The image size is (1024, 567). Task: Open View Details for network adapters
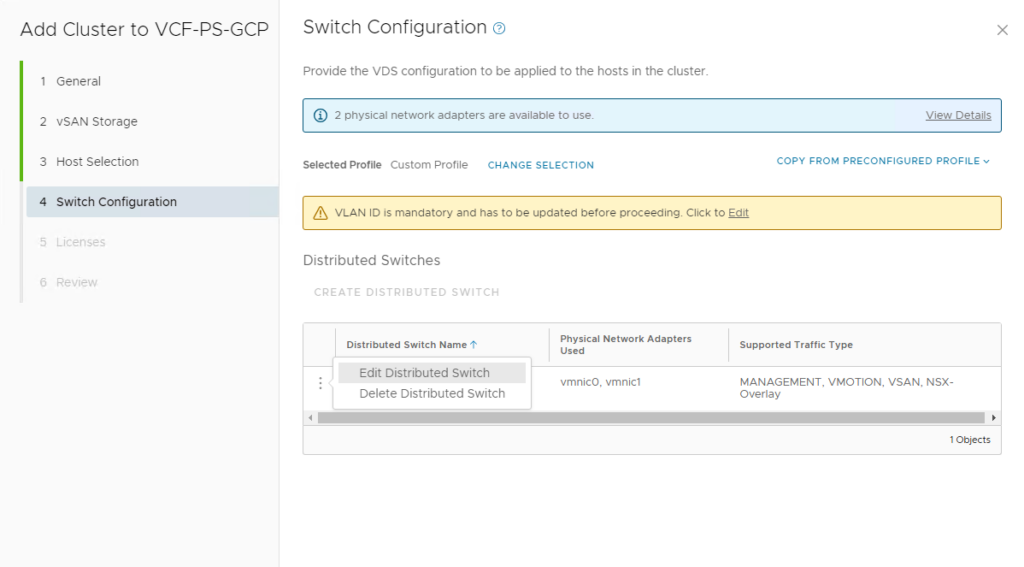coord(958,115)
